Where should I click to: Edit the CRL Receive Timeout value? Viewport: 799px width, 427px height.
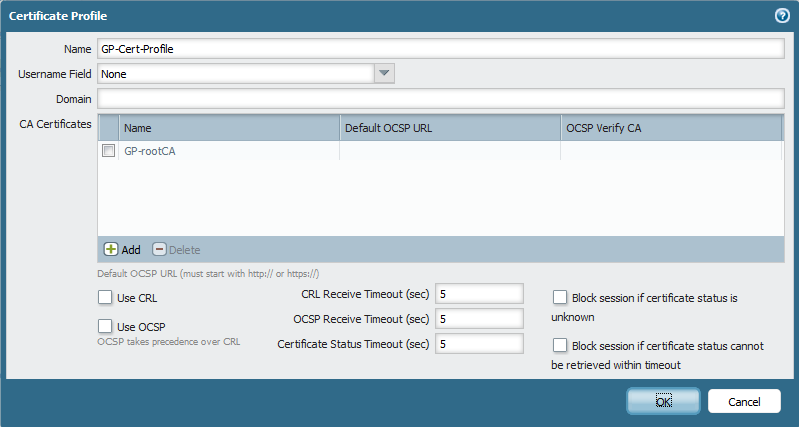tap(479, 294)
